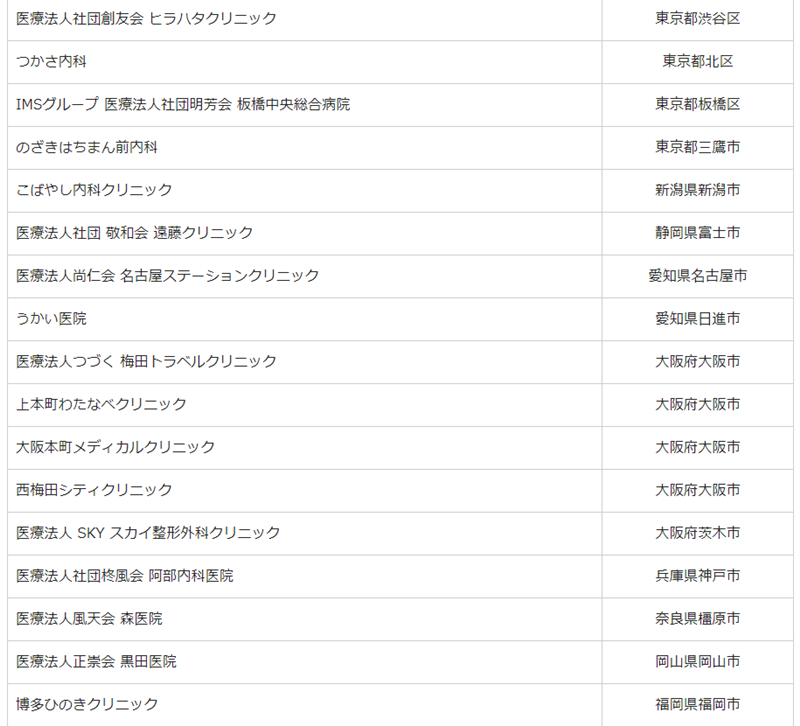Click the 森医院 entry
The width and height of the screenshot is (800, 726).
[x=89, y=618]
